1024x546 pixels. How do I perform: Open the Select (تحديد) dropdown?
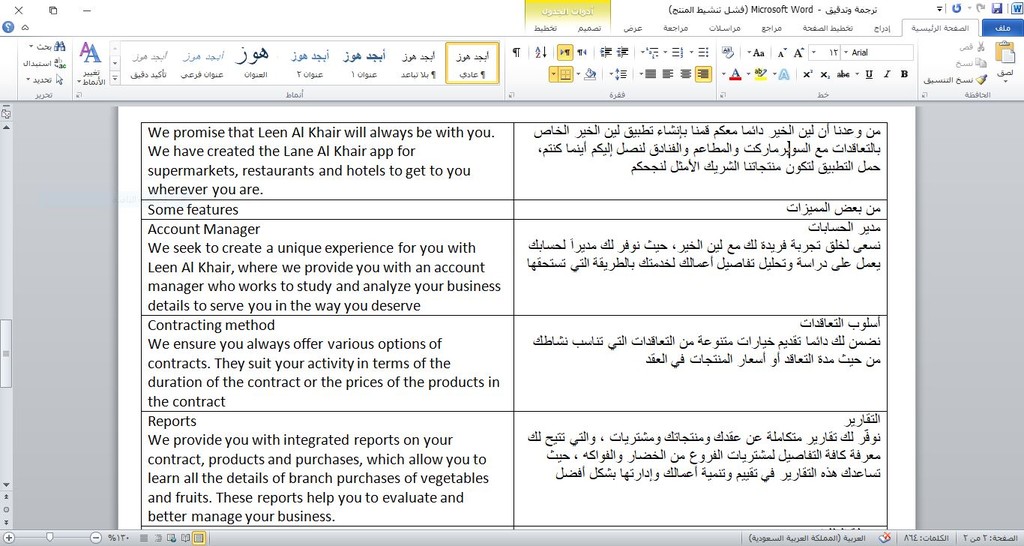[x=28, y=80]
